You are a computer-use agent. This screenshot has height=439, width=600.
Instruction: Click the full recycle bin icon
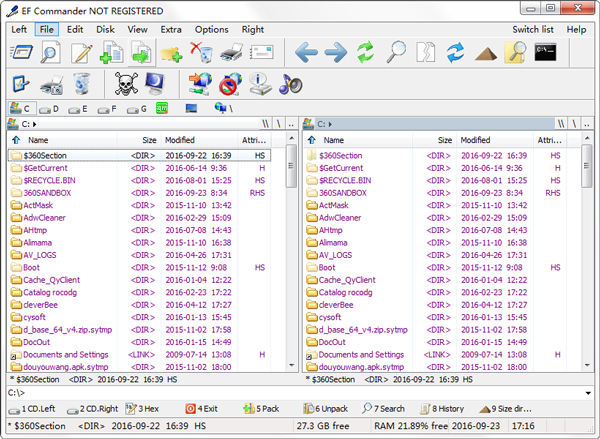[x=82, y=84]
